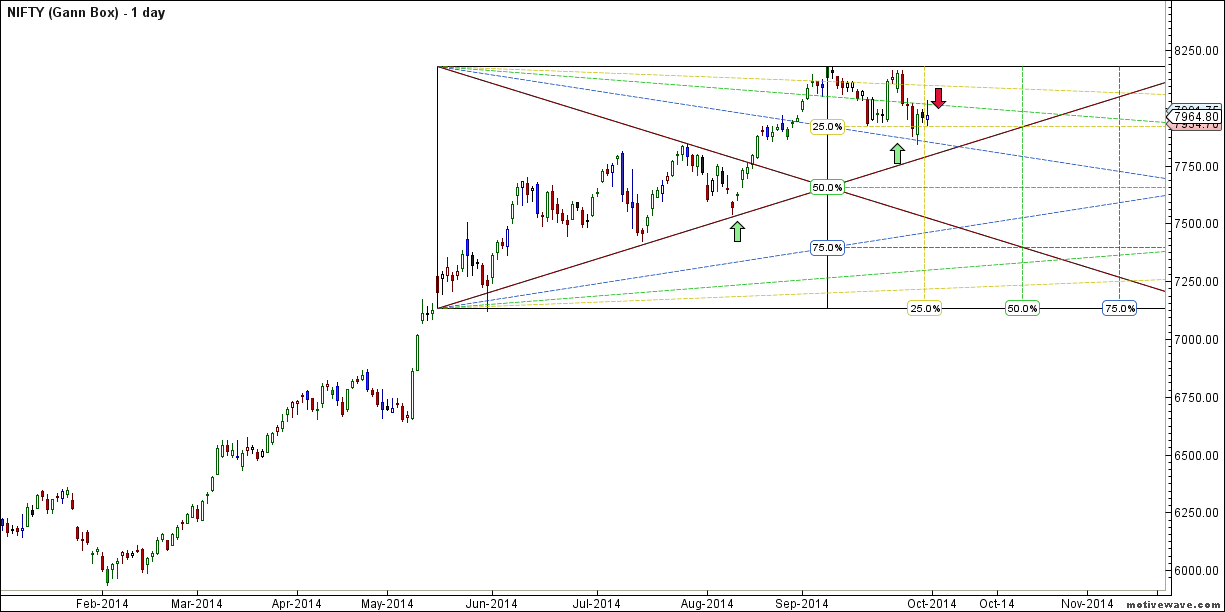The width and height of the screenshot is (1225, 612).
Task: Click the top border of the Gann Box
Action: [x=650, y=66]
